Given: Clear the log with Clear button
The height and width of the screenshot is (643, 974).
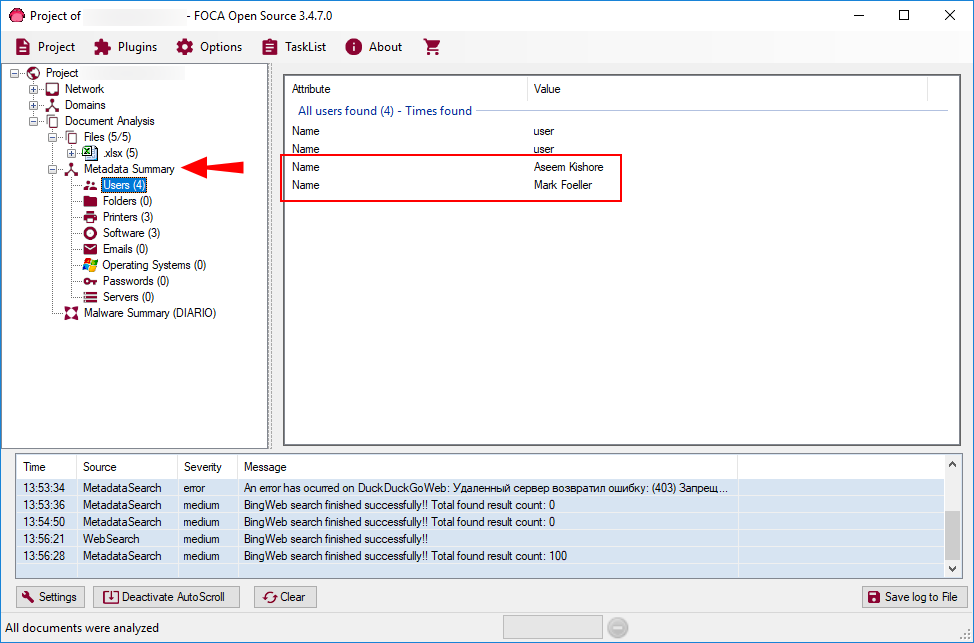Looking at the screenshot, I should 285,597.
